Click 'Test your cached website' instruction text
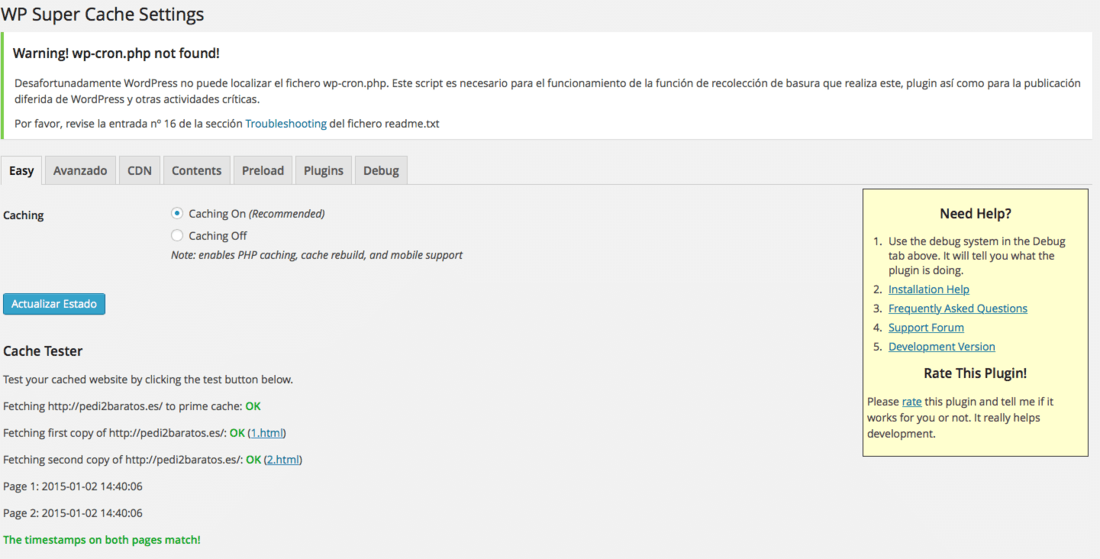Viewport: 1100px width, 559px height. 148,379
